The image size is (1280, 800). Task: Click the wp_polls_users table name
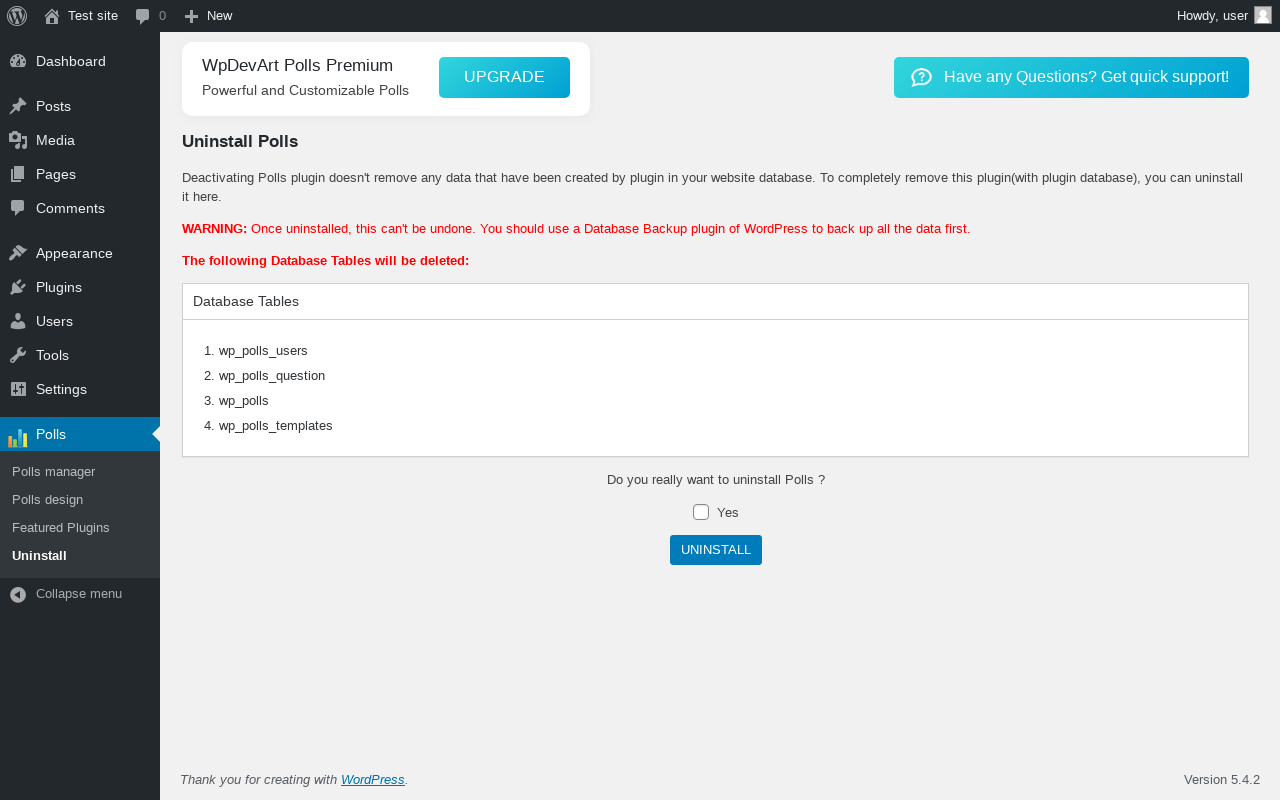click(x=263, y=351)
